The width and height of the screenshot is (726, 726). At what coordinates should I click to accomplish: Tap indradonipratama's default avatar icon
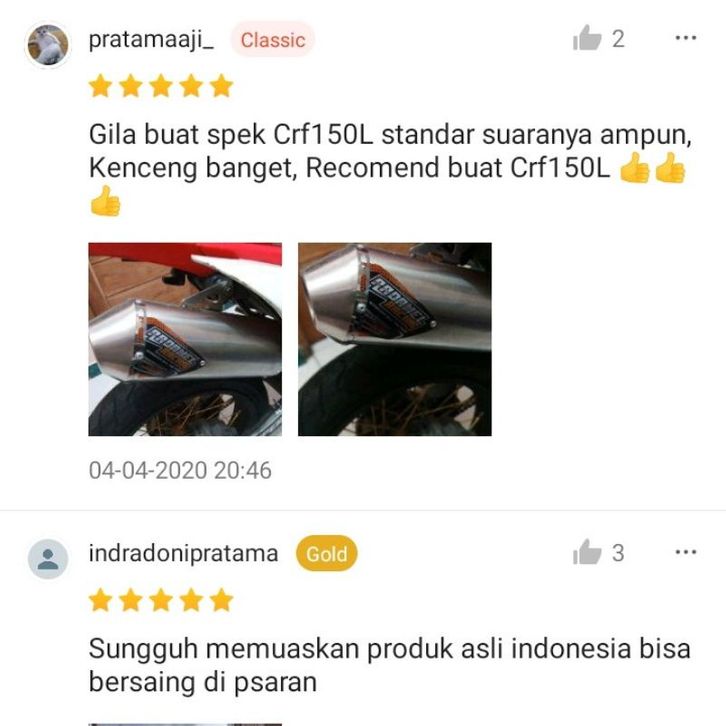(x=48, y=559)
